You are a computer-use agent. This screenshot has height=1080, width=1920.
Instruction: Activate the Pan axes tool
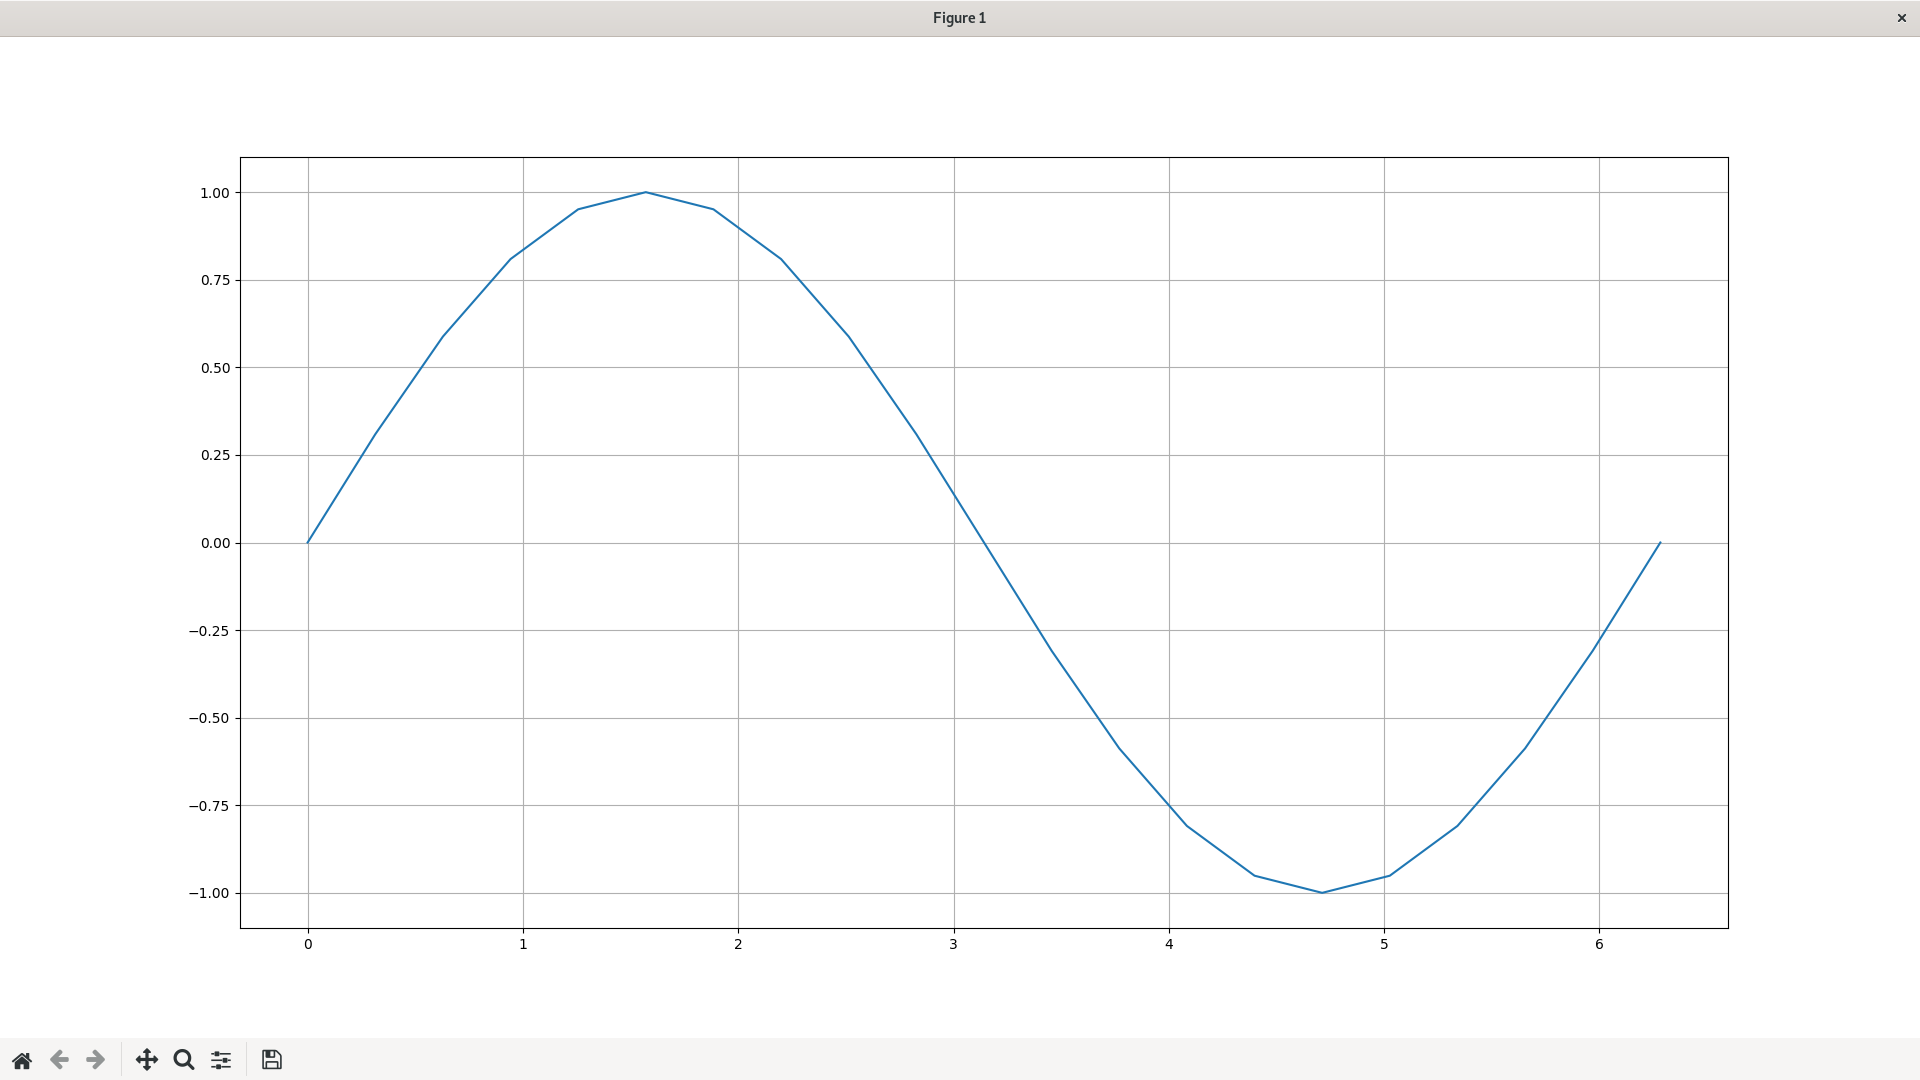(x=147, y=1060)
